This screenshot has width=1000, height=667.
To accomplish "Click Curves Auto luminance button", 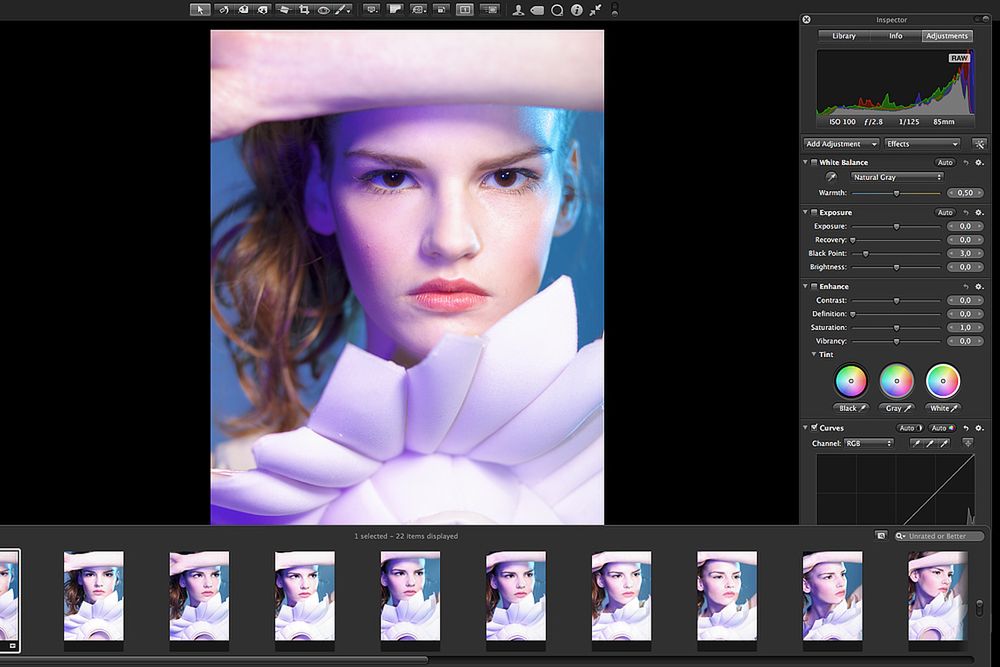I will (910, 429).
